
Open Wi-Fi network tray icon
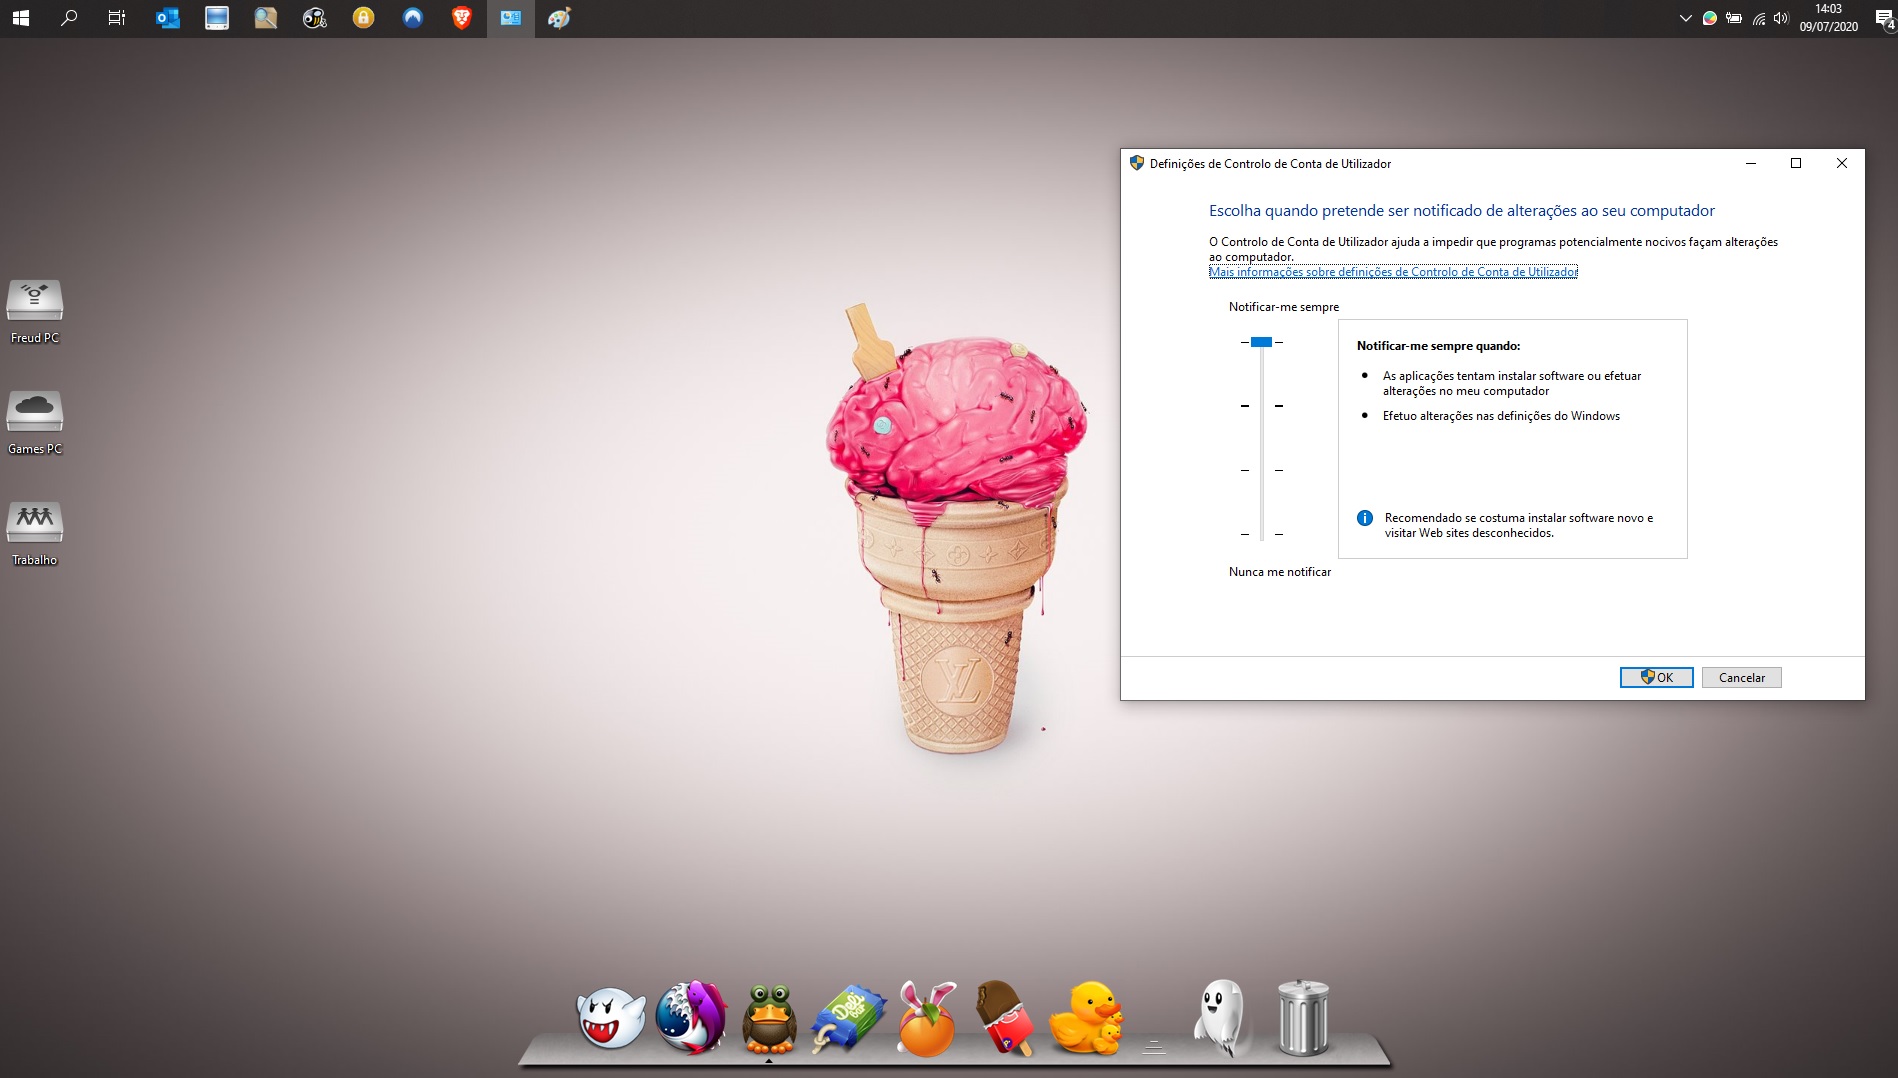(x=1758, y=18)
